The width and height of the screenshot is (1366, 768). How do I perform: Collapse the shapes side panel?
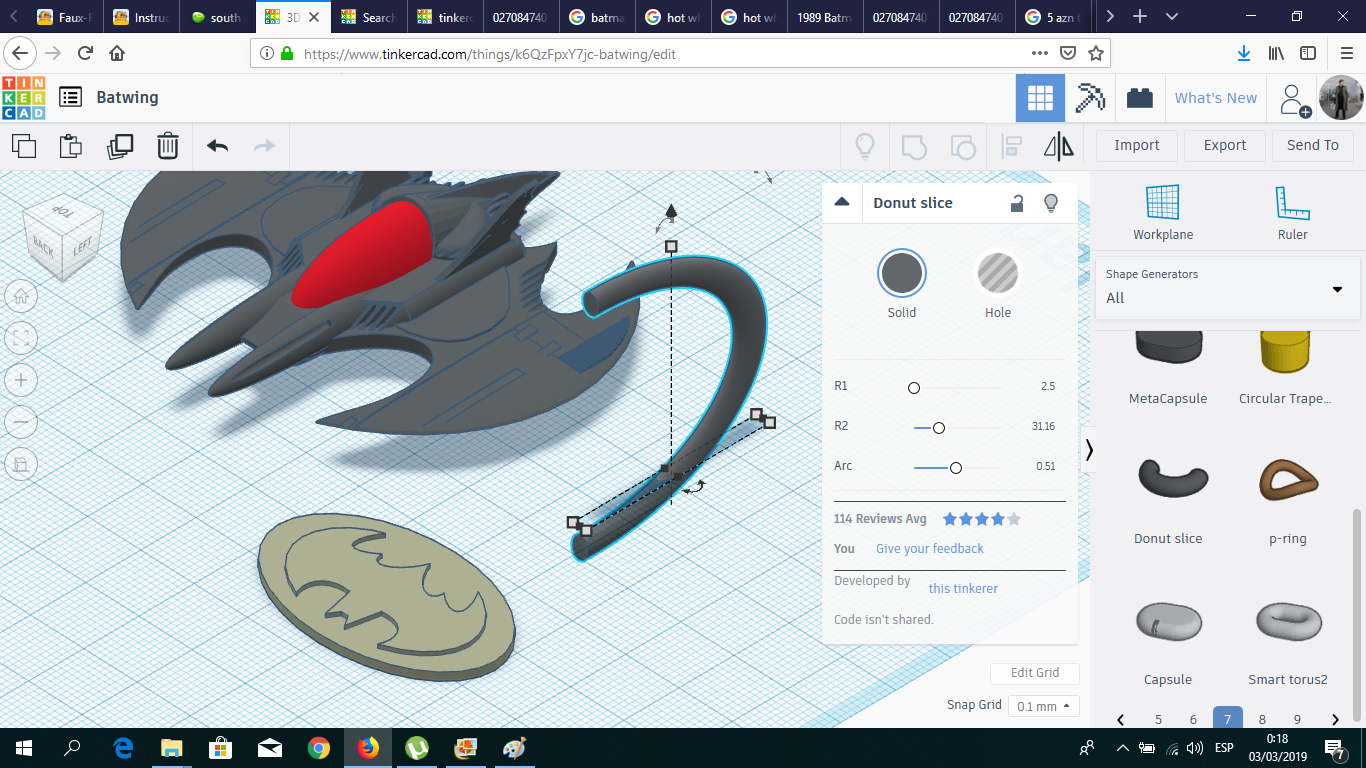(1089, 451)
